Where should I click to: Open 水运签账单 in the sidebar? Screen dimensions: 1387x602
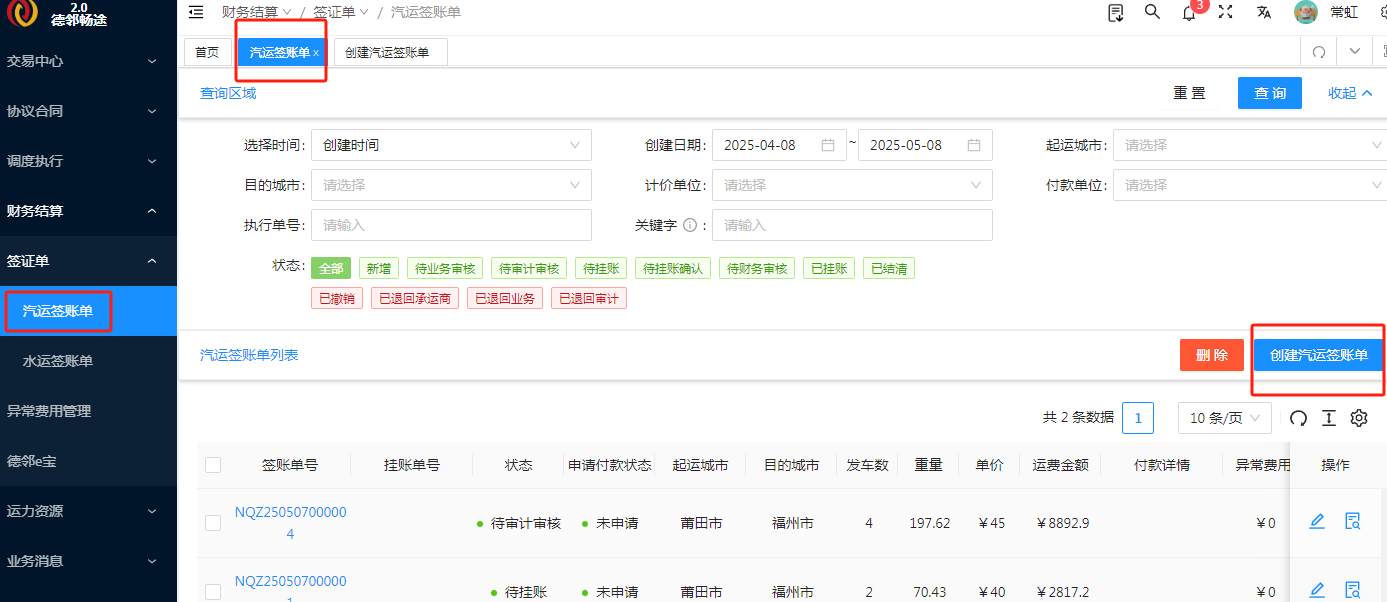coord(88,361)
